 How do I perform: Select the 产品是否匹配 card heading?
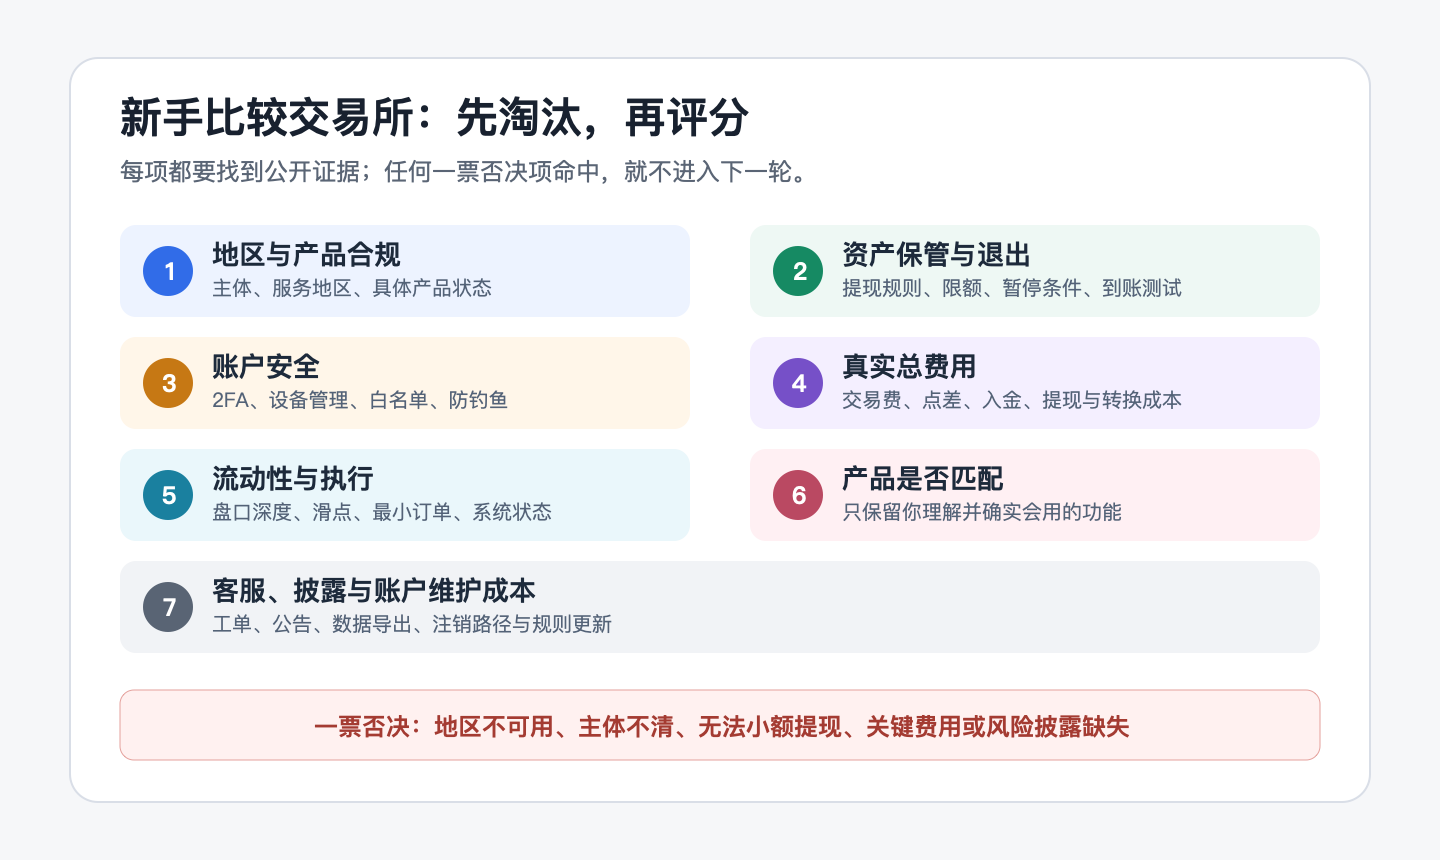pyautogui.click(x=923, y=479)
